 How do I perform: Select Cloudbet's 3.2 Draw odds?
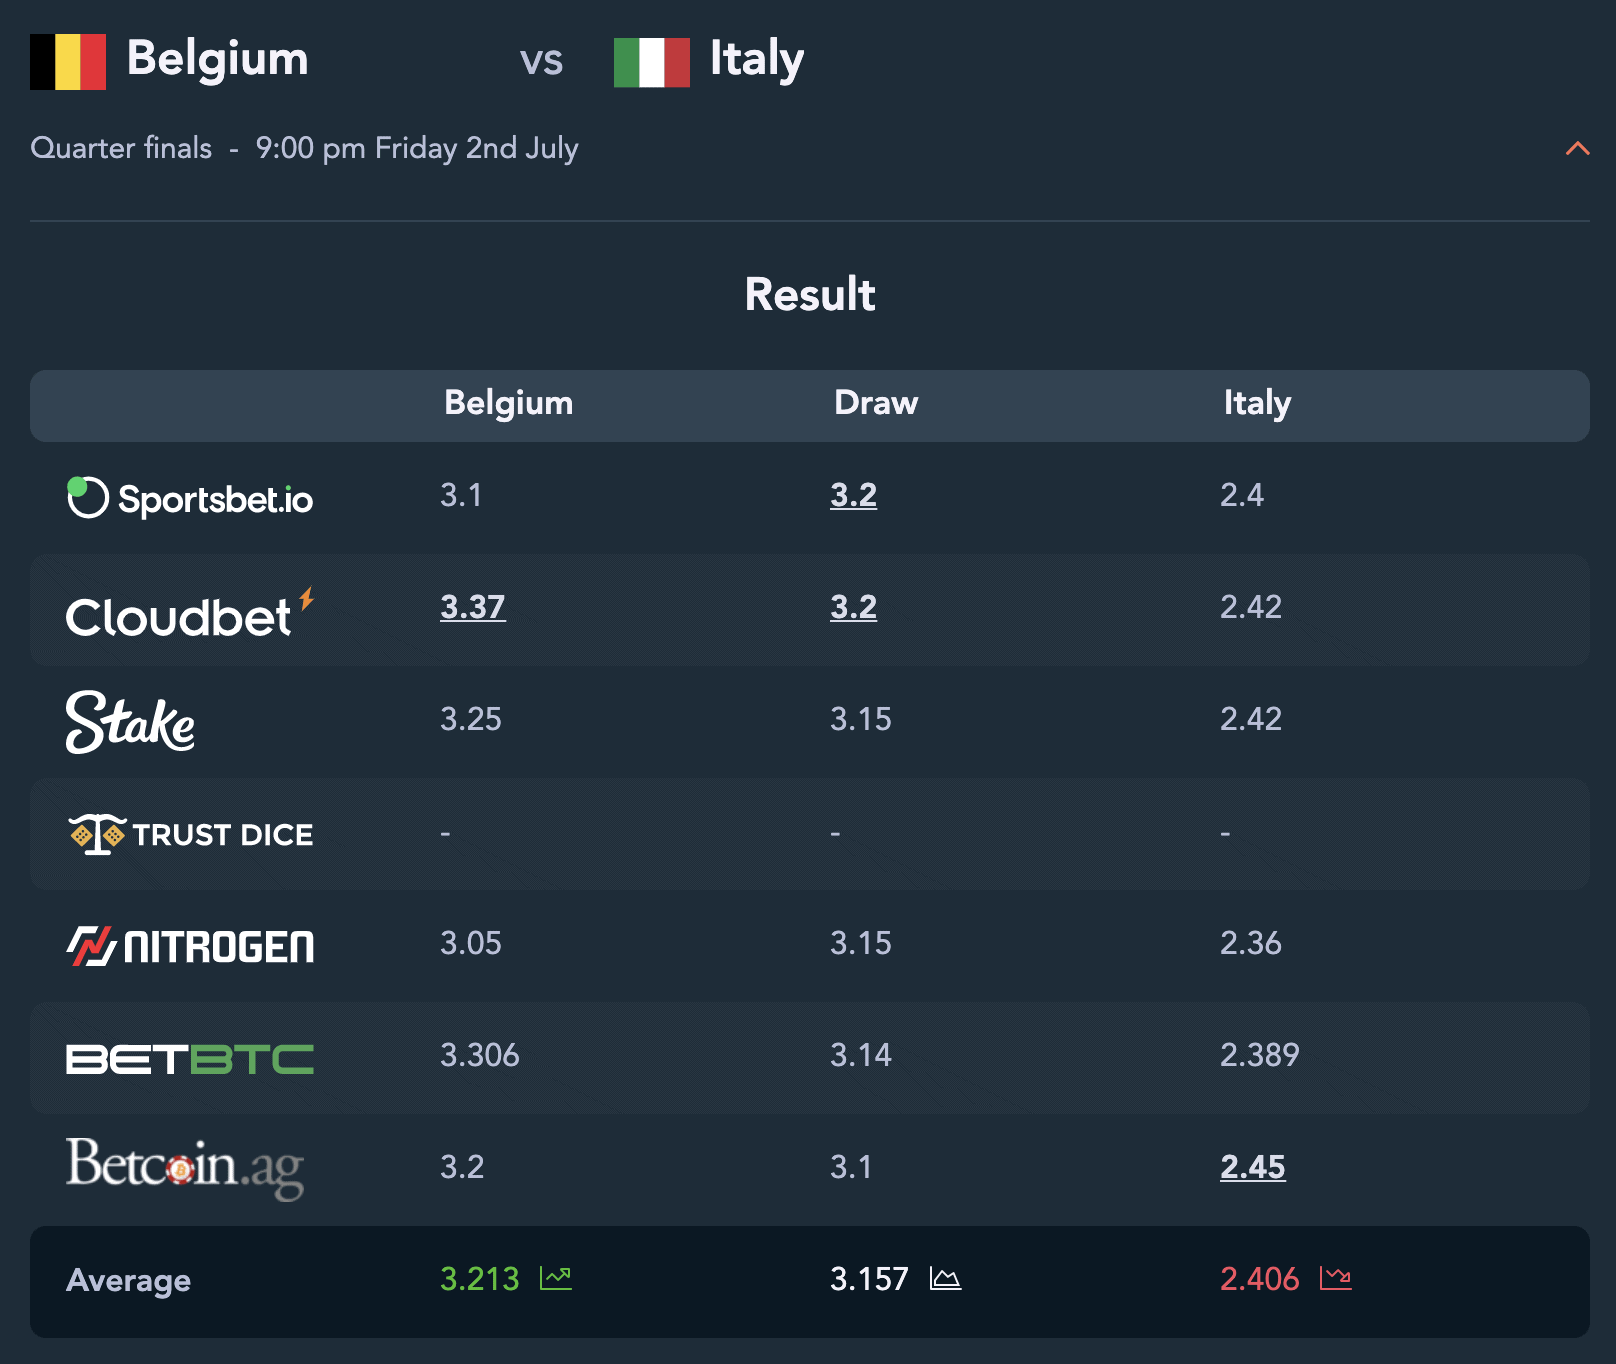853,607
